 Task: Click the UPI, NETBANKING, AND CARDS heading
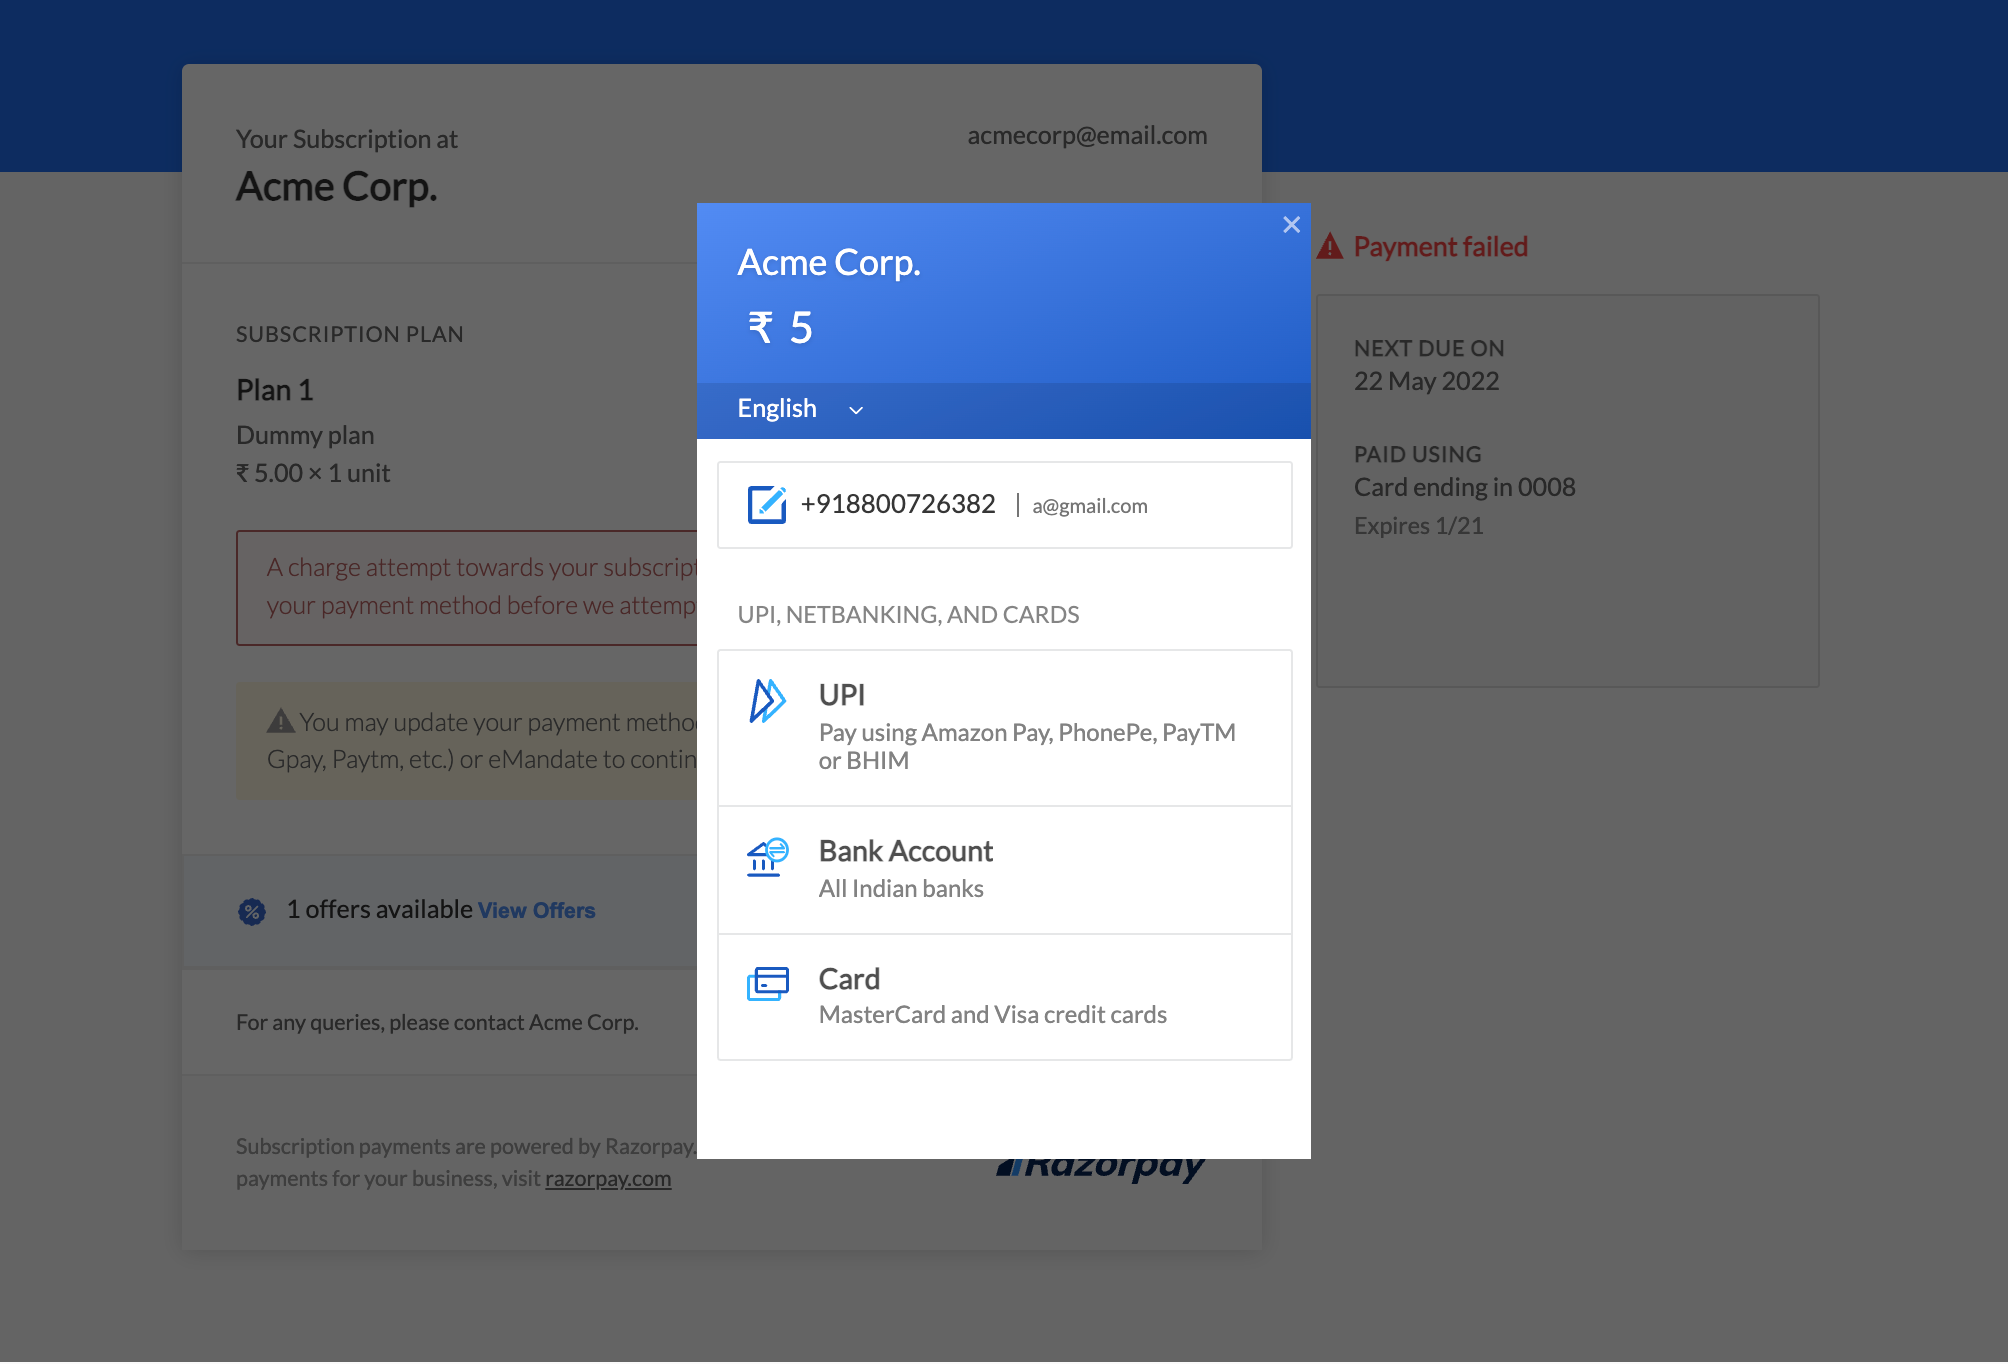(908, 615)
